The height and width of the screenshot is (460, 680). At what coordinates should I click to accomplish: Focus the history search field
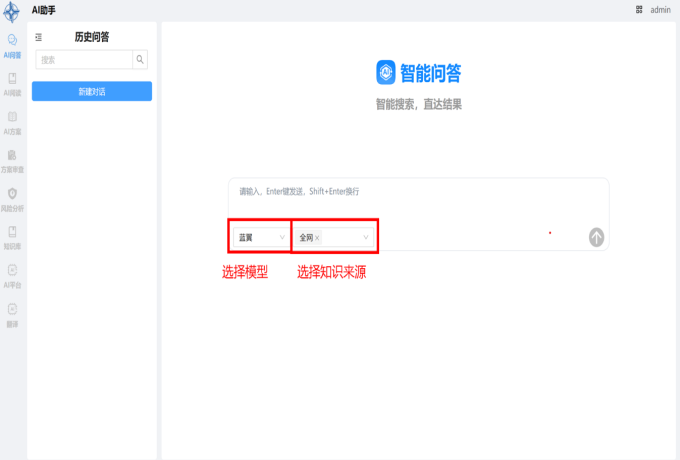(x=85, y=60)
